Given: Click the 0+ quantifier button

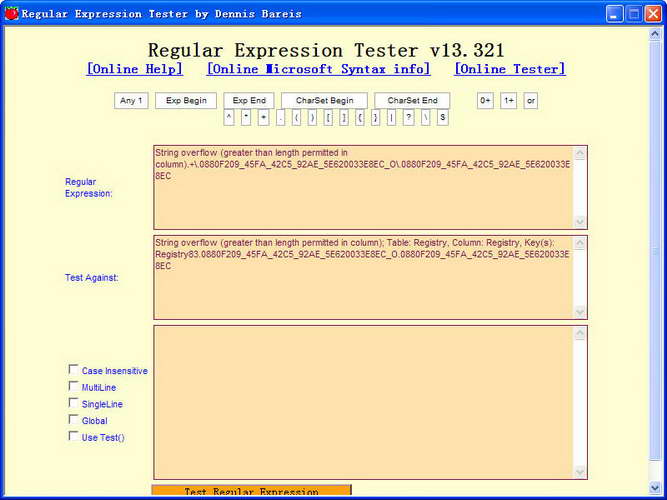Looking at the screenshot, I should 485,101.
